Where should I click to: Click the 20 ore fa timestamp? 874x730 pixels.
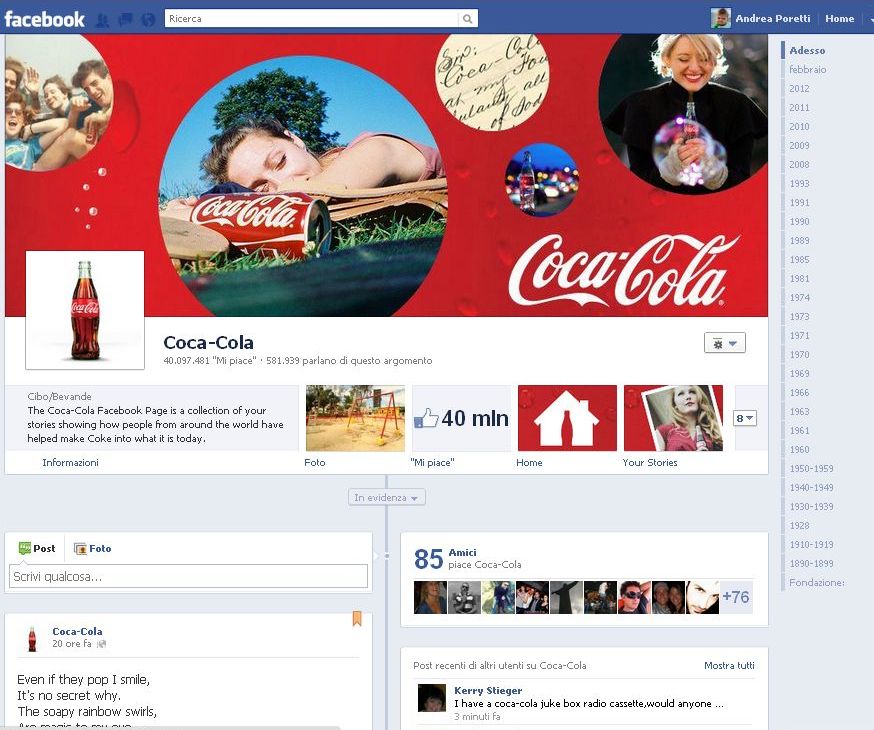click(x=72, y=644)
